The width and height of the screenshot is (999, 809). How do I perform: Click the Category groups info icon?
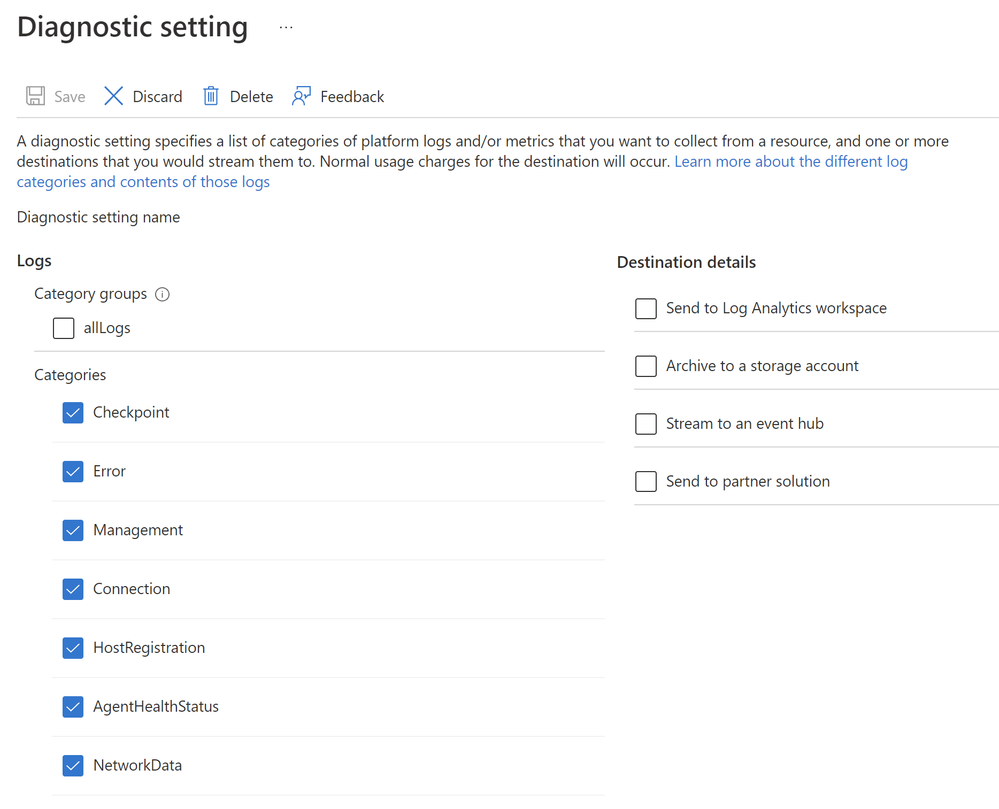[x=163, y=294]
